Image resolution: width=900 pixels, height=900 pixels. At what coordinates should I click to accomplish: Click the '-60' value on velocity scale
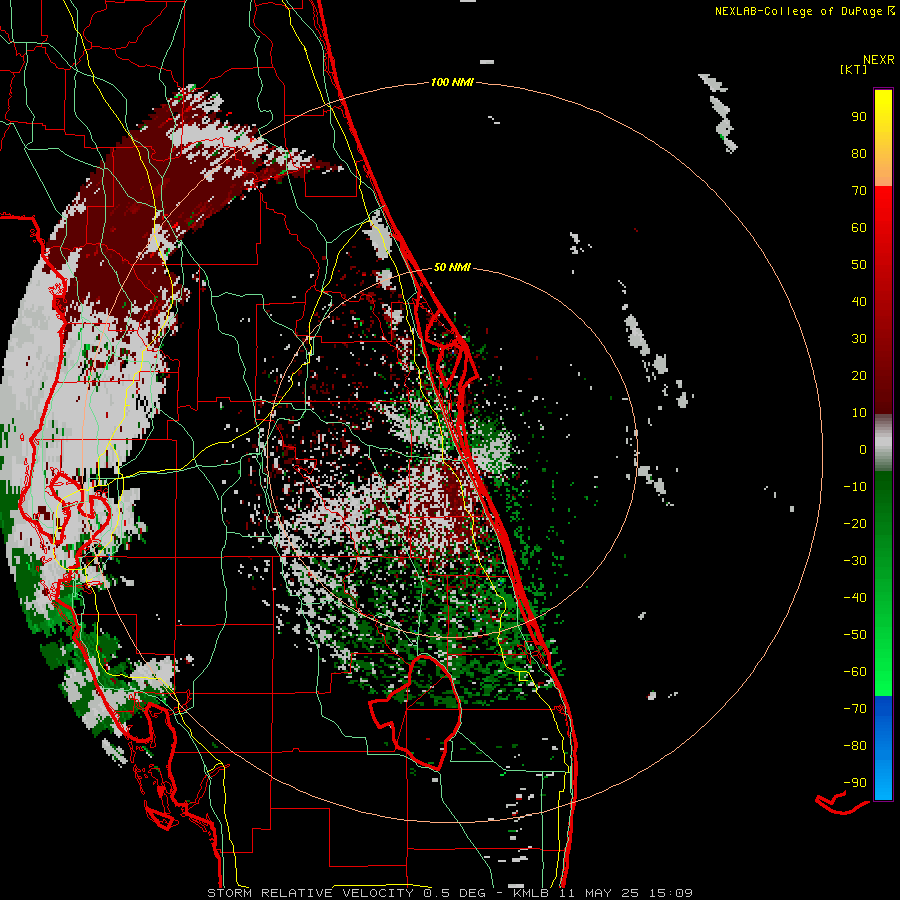[x=855, y=672]
